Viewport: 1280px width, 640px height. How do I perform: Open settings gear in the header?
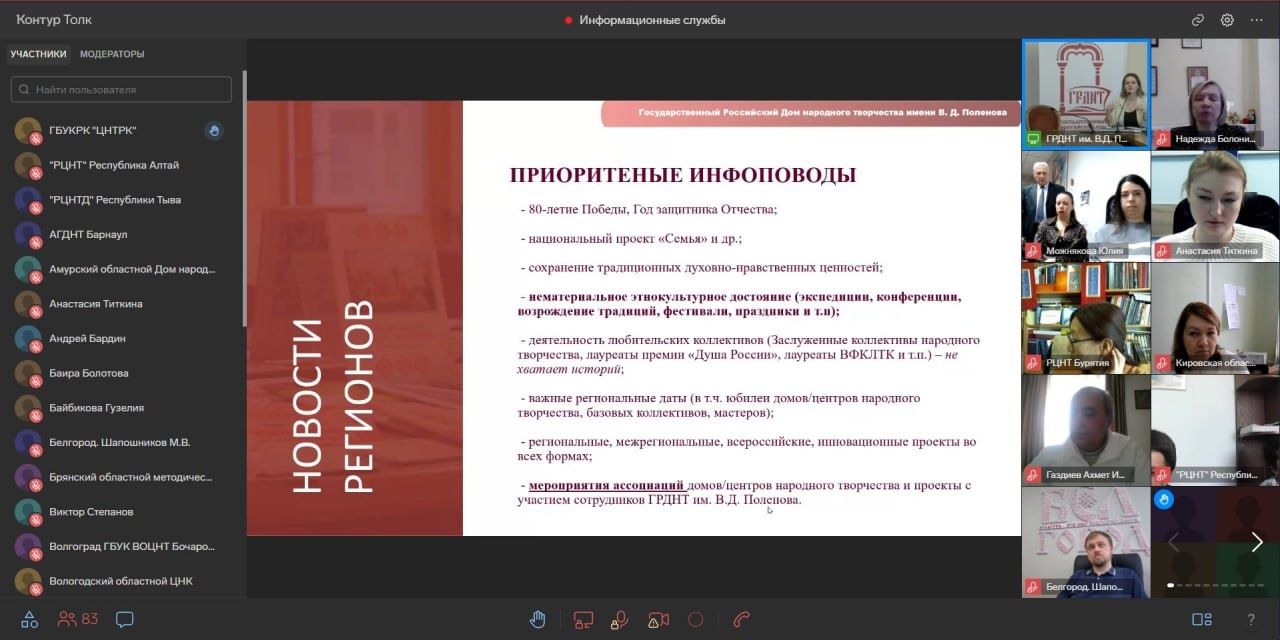coord(1227,20)
